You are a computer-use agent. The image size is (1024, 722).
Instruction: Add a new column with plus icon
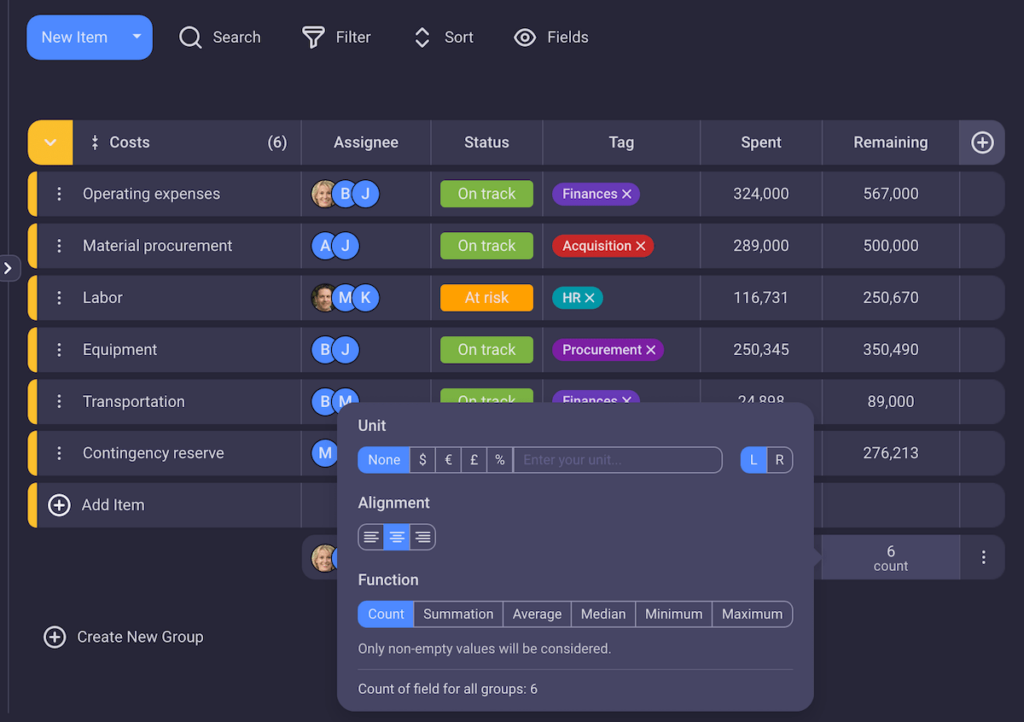(x=982, y=143)
